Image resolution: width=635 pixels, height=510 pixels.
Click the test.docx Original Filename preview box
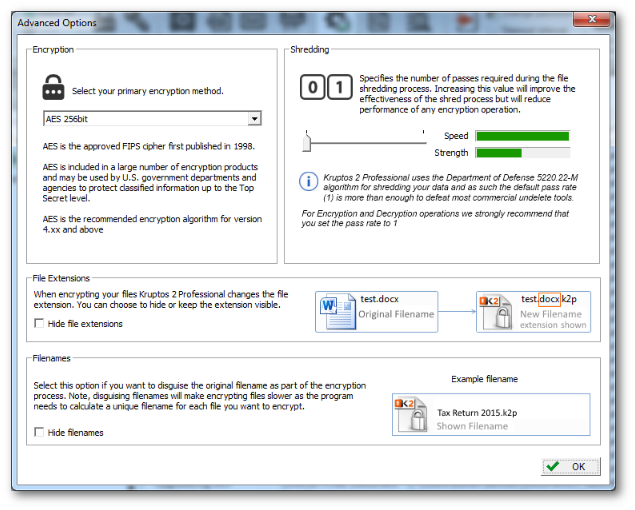[x=376, y=312]
